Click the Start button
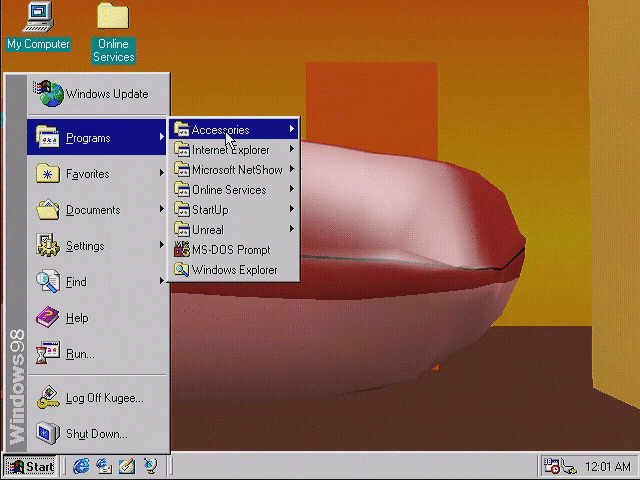Screen dimensions: 640x480 (30, 466)
